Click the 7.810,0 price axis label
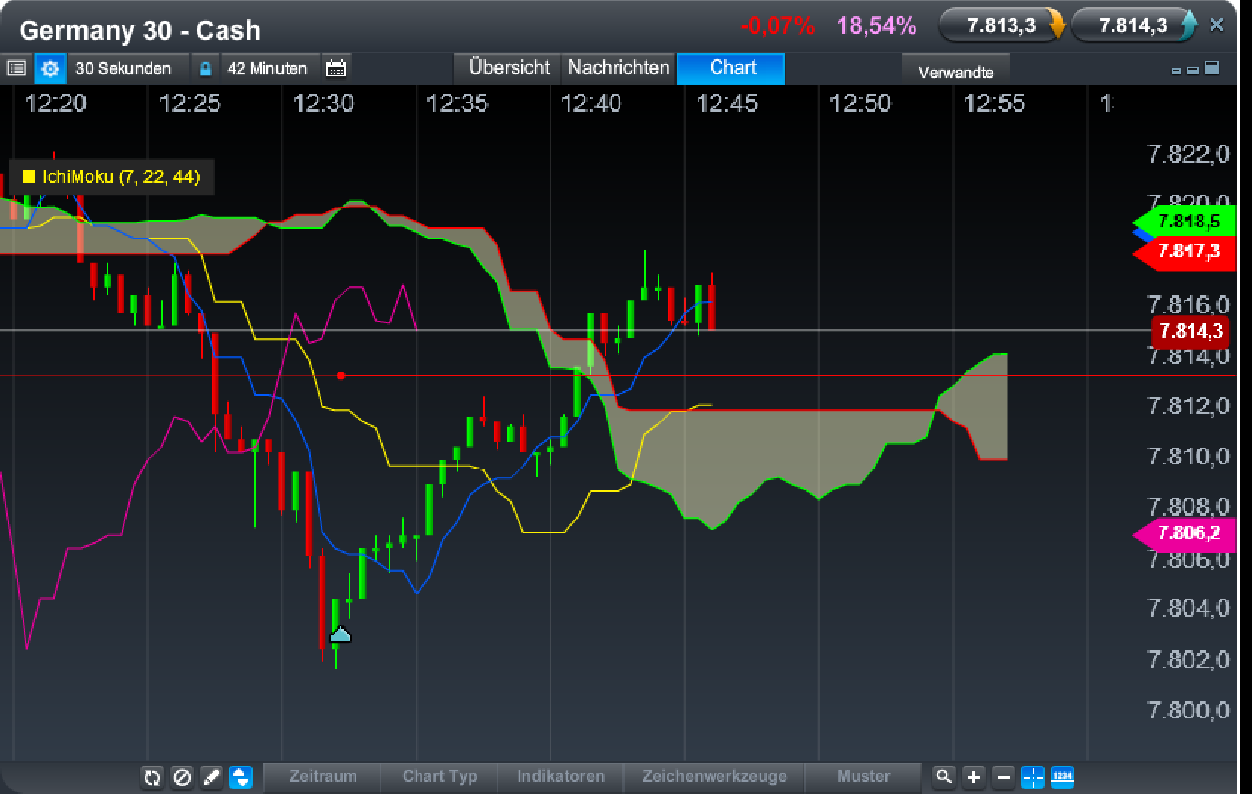 point(1188,457)
